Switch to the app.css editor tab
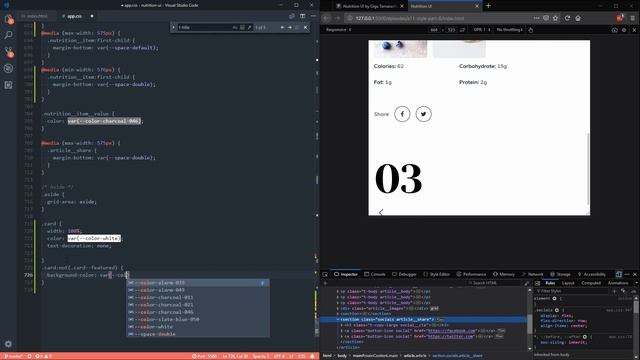 tap(77, 16)
